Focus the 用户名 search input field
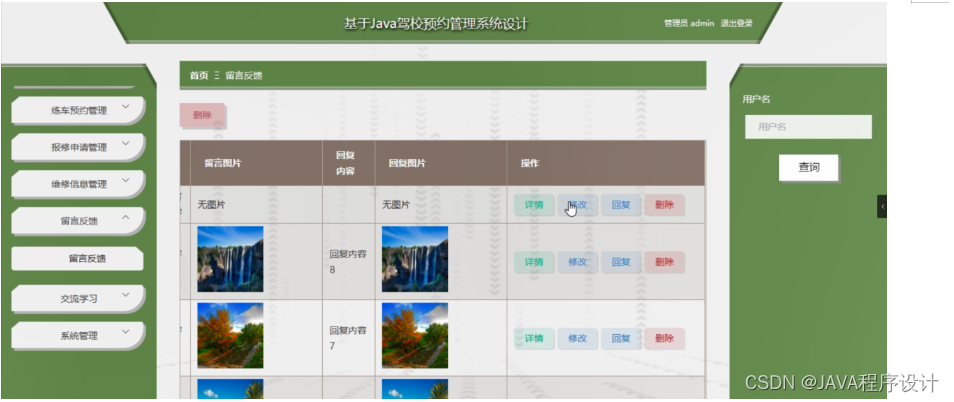 808,127
